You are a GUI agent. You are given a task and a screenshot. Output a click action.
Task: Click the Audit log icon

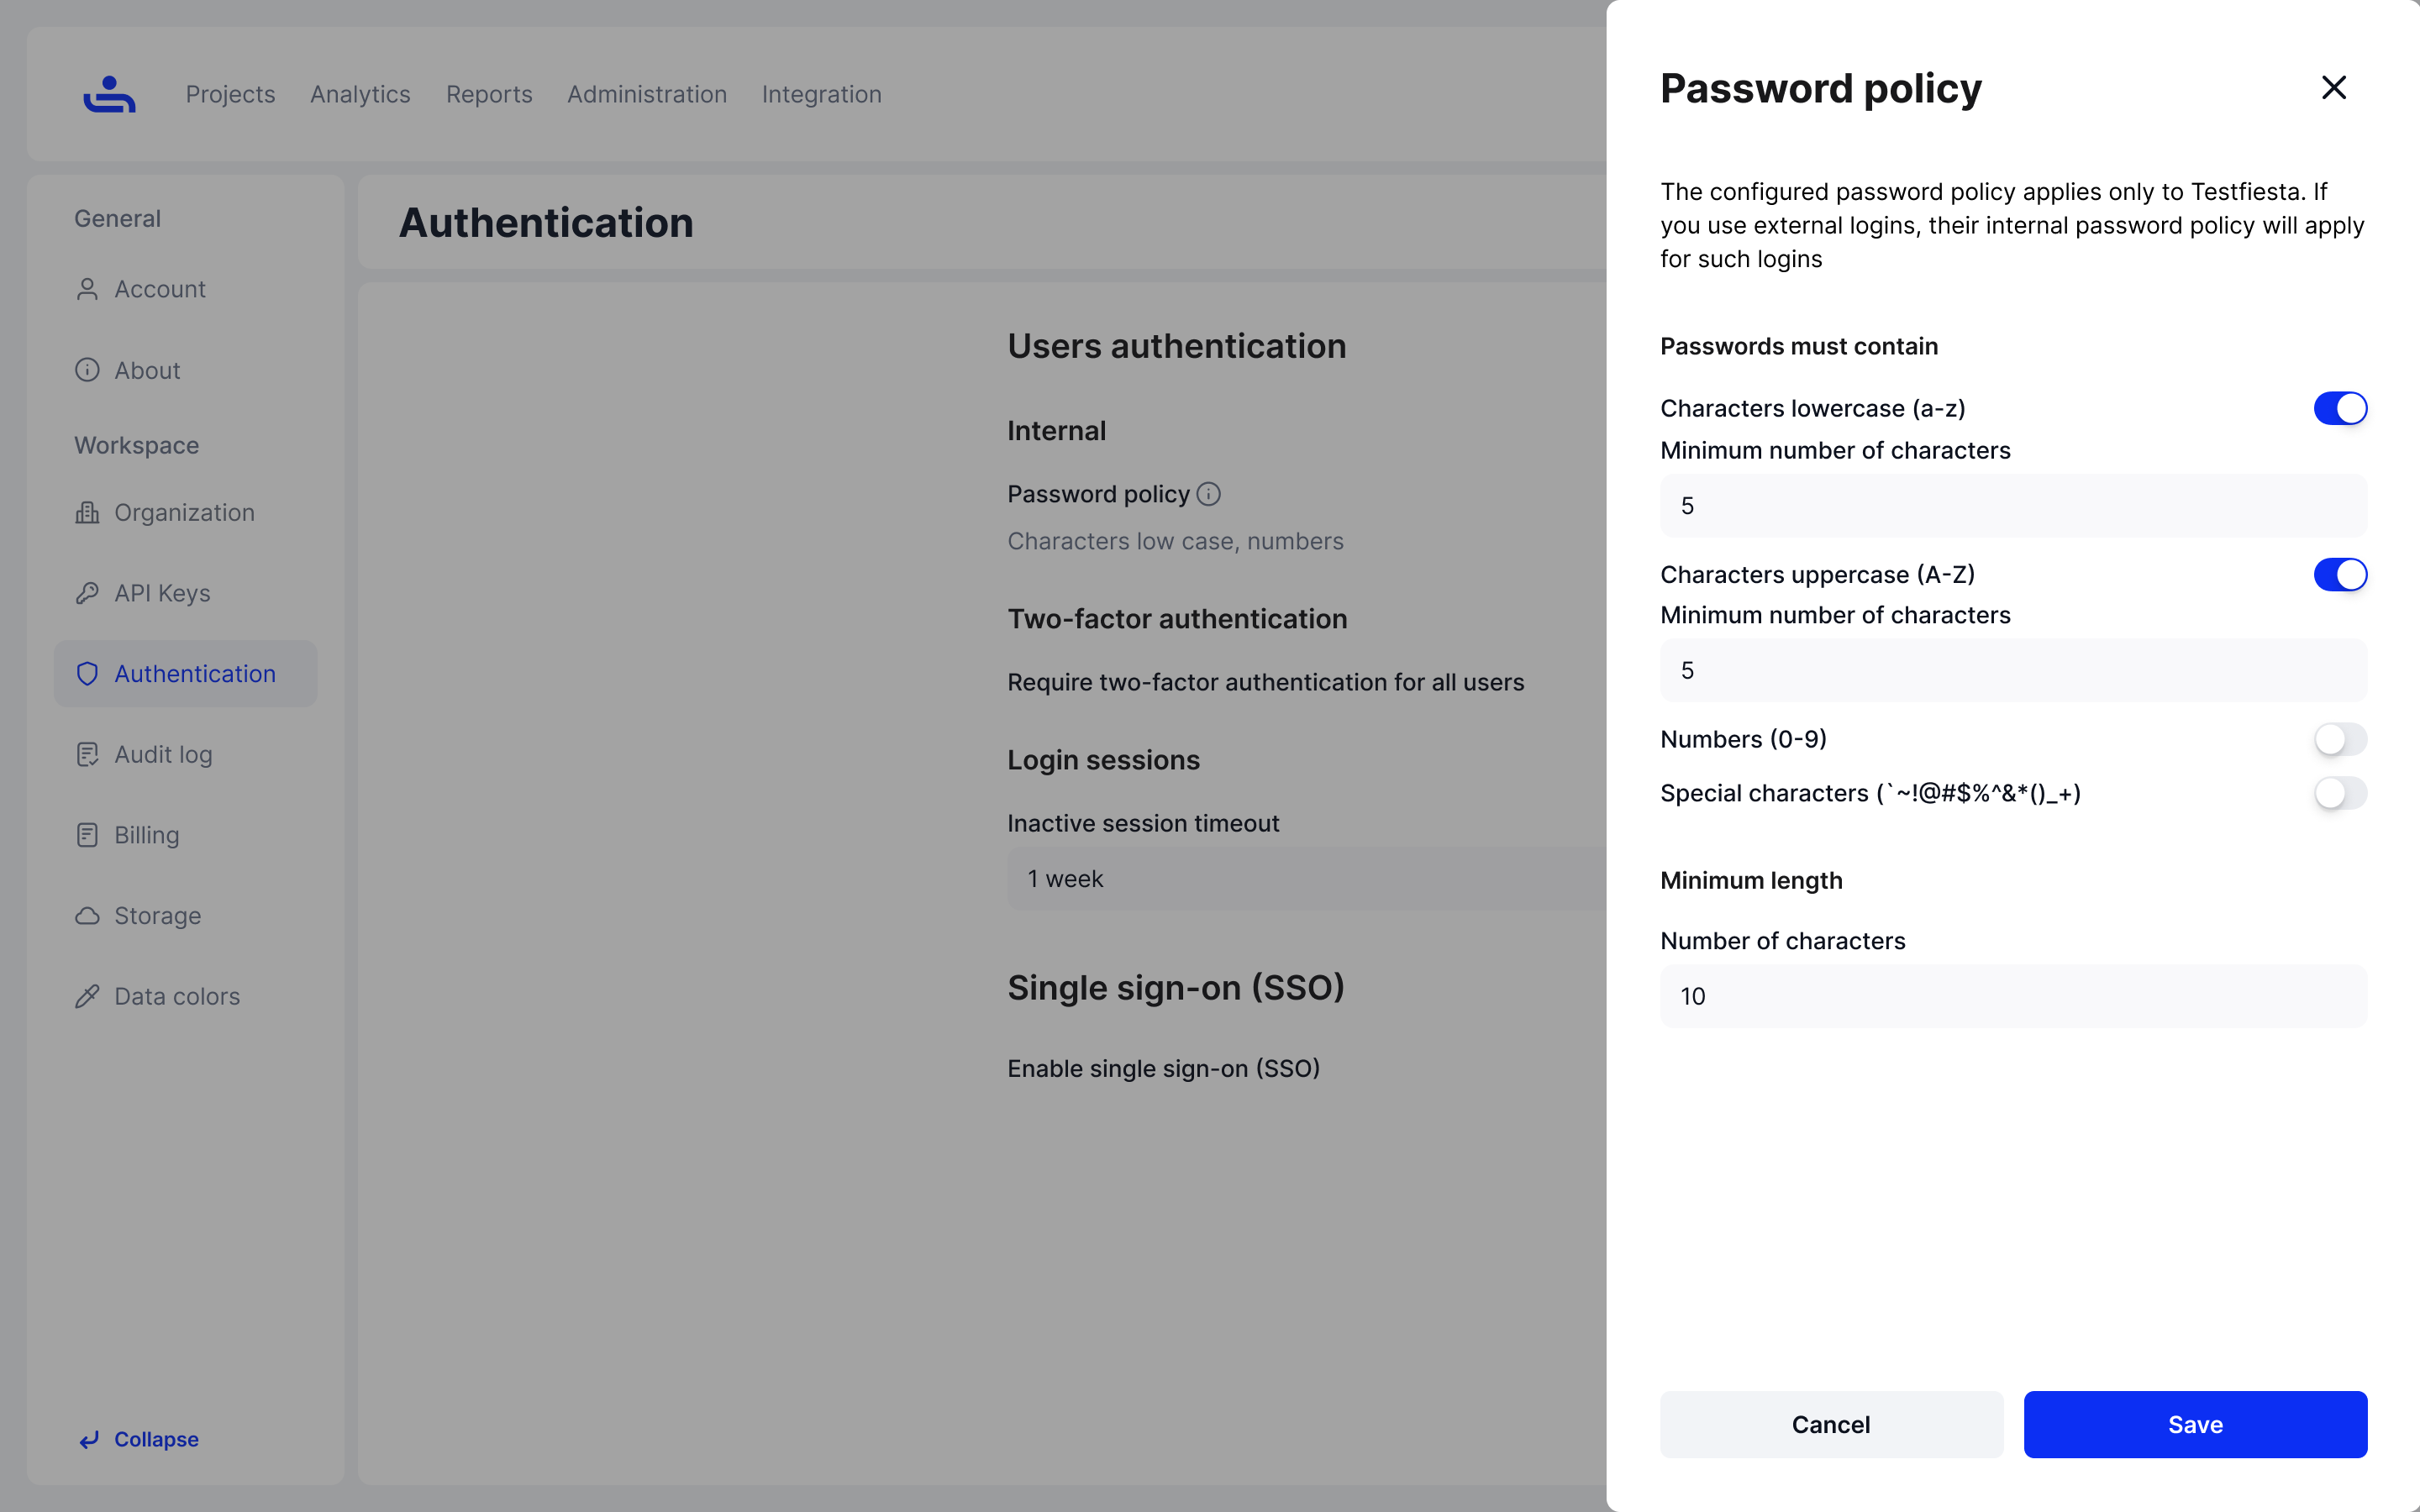pyautogui.click(x=87, y=754)
